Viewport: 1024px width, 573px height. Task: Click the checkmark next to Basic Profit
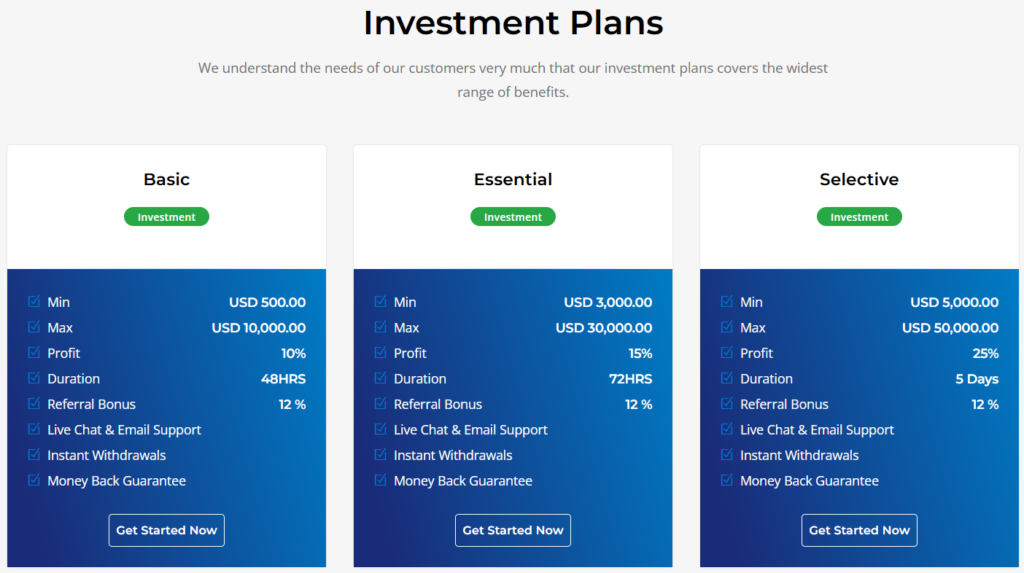coord(34,353)
